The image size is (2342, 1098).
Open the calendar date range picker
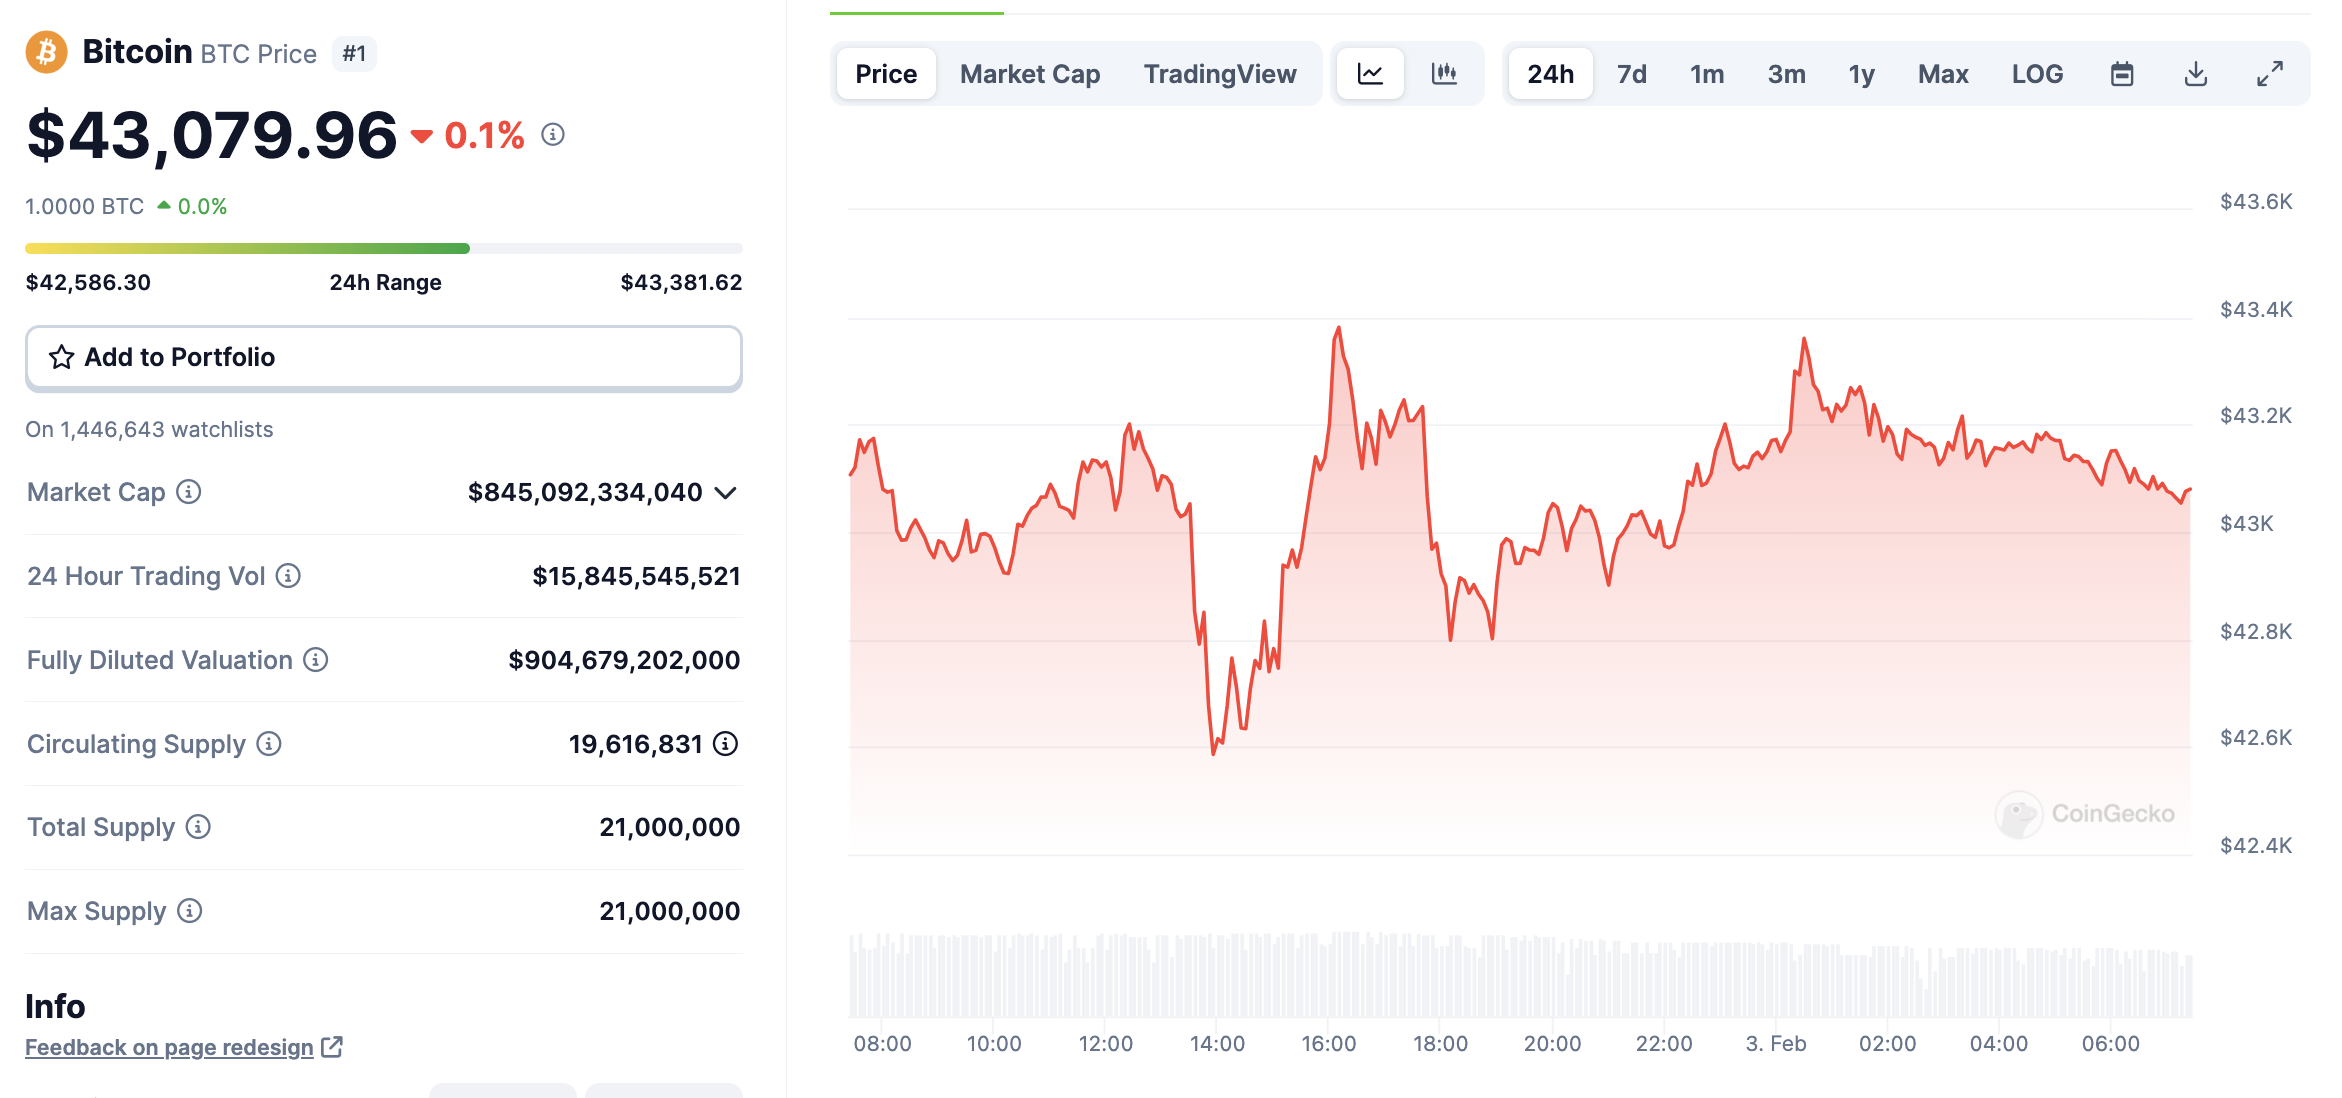(2122, 74)
